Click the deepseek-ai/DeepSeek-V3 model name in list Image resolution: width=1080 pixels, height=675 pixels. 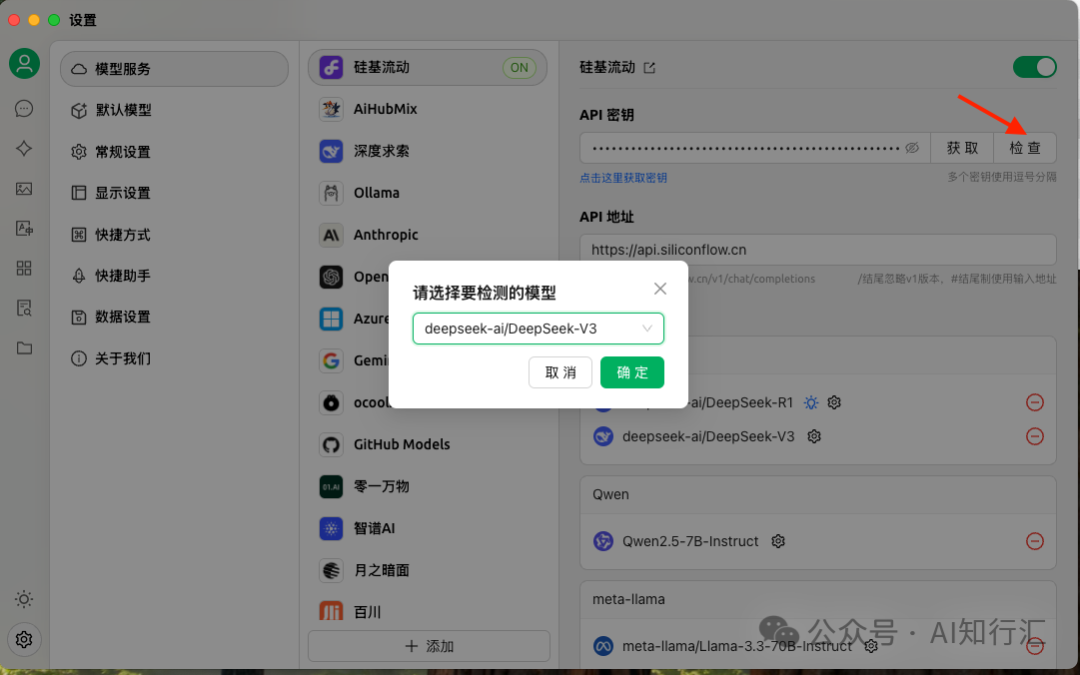coord(708,437)
